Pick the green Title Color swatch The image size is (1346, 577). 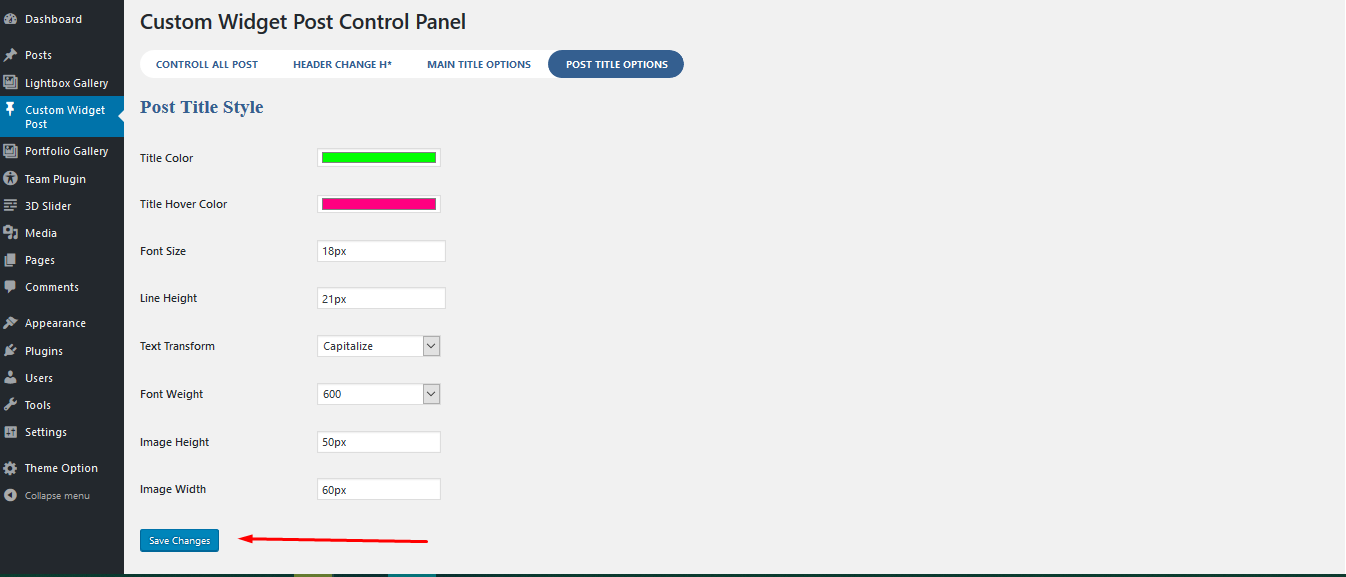click(379, 158)
